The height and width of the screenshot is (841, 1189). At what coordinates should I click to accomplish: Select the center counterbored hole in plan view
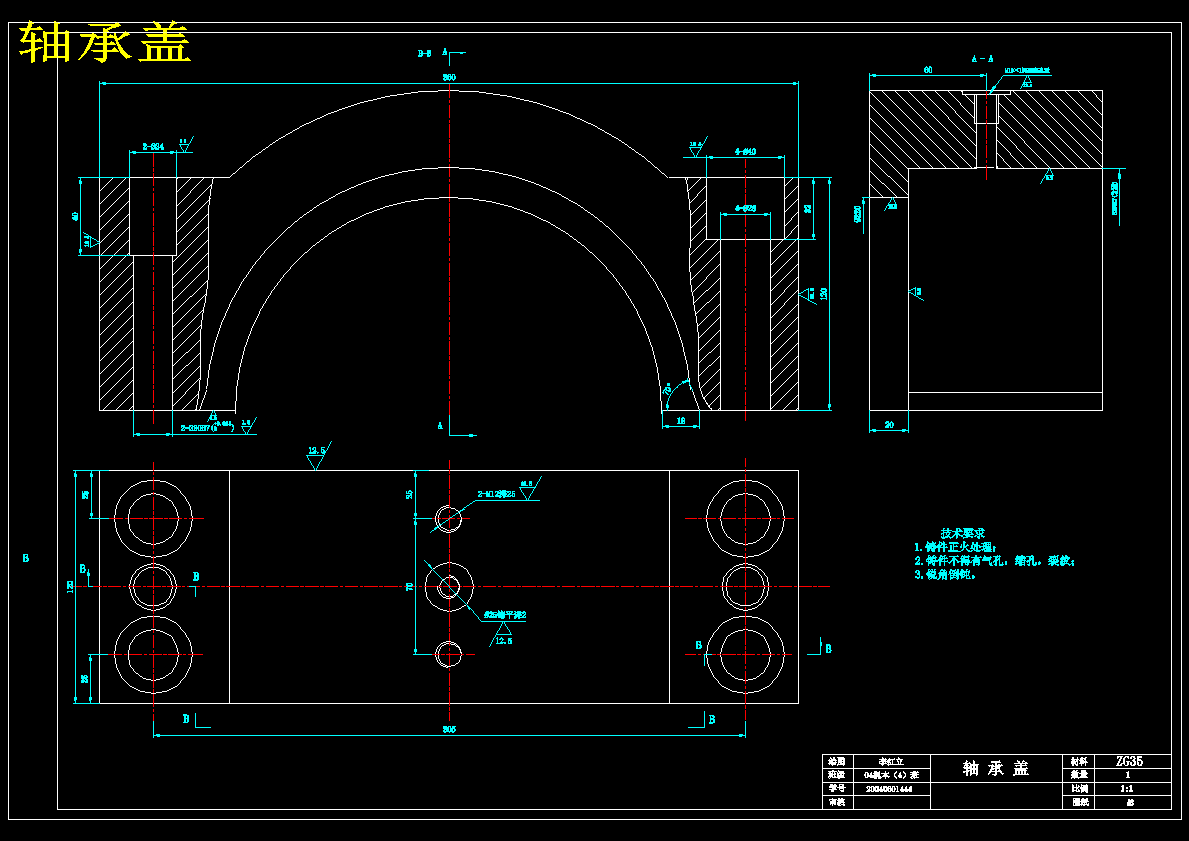[450, 586]
